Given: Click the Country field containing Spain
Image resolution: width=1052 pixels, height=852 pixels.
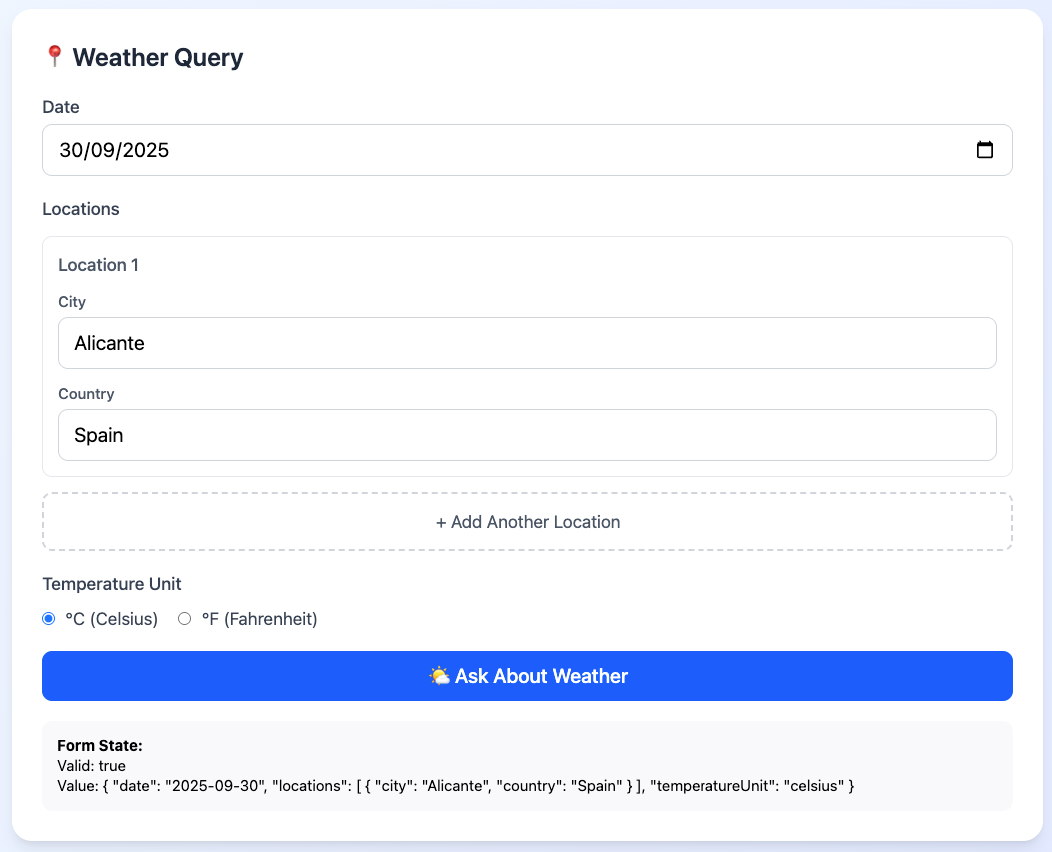Looking at the screenshot, I should [527, 435].
